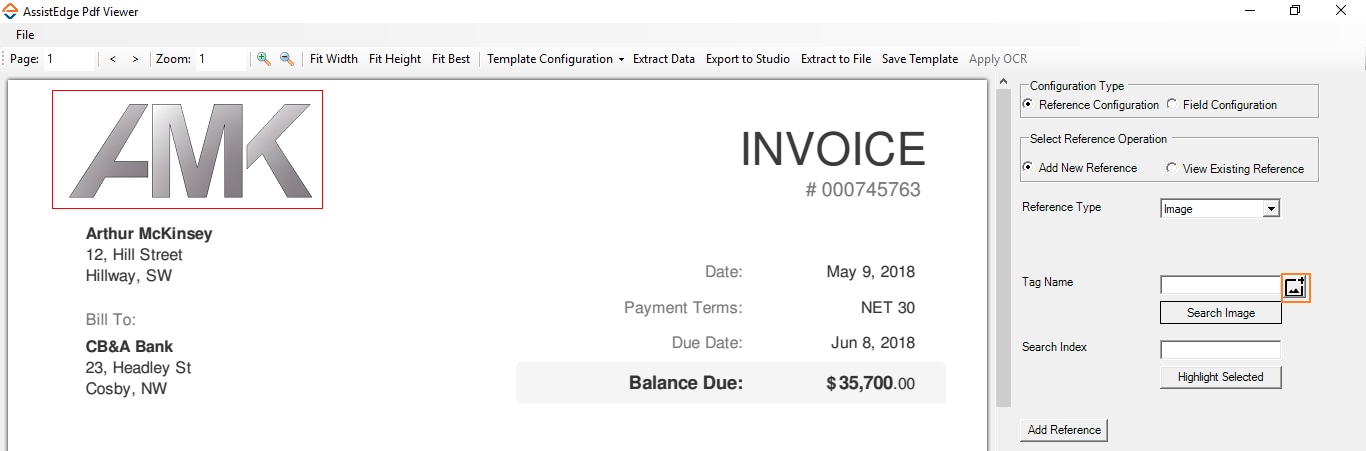Click Fit Width in toolbar
This screenshot has width=1366, height=451.
click(x=334, y=59)
